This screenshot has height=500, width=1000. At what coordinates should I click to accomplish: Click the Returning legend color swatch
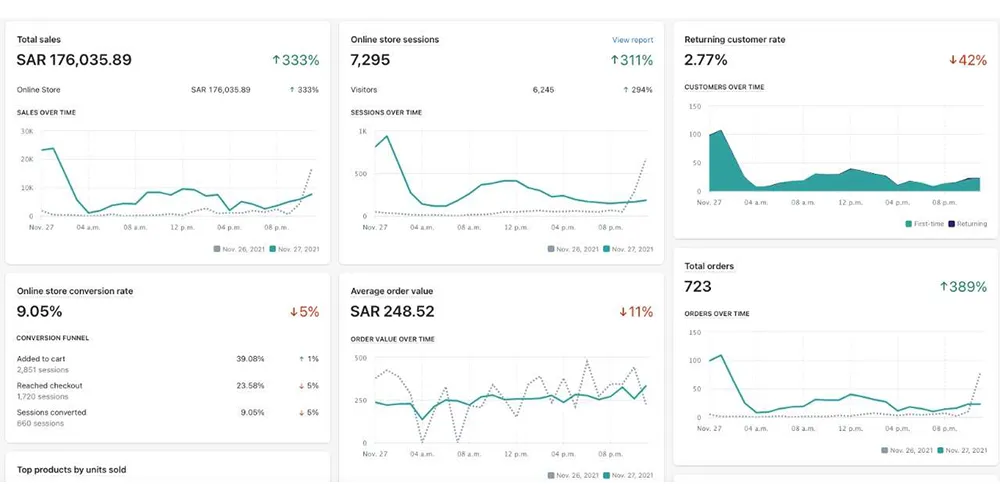coord(951,224)
